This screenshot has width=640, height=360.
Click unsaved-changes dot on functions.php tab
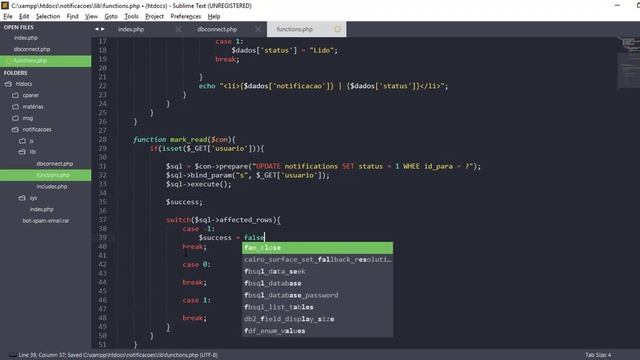pyautogui.click(x=337, y=29)
